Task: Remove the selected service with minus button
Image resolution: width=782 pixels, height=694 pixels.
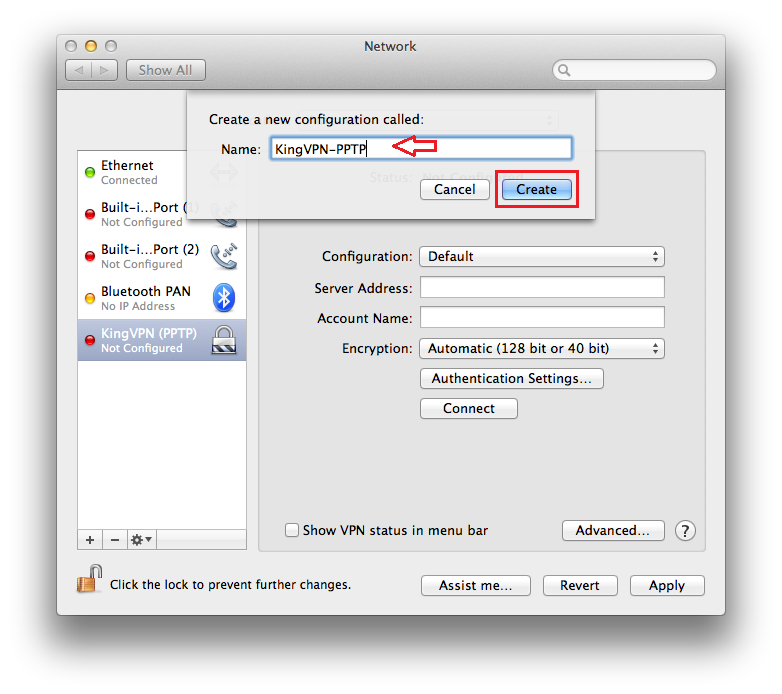Action: [x=115, y=540]
